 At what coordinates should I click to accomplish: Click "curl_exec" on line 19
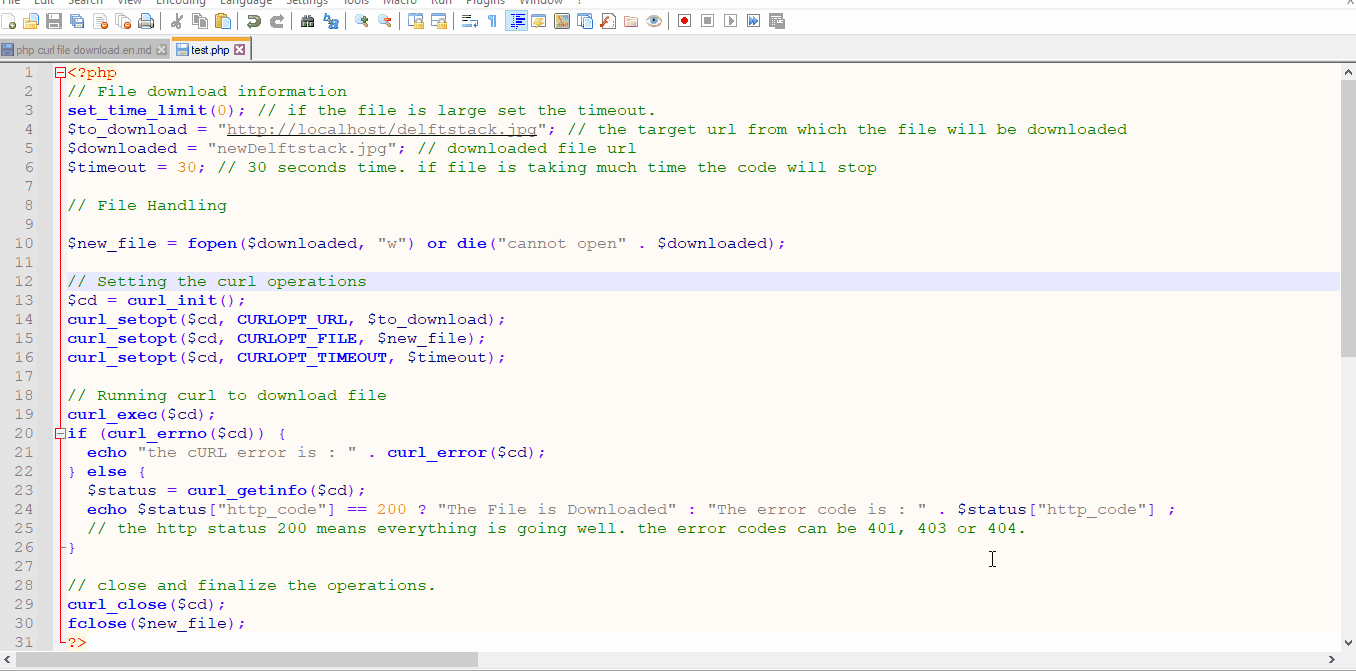point(112,414)
